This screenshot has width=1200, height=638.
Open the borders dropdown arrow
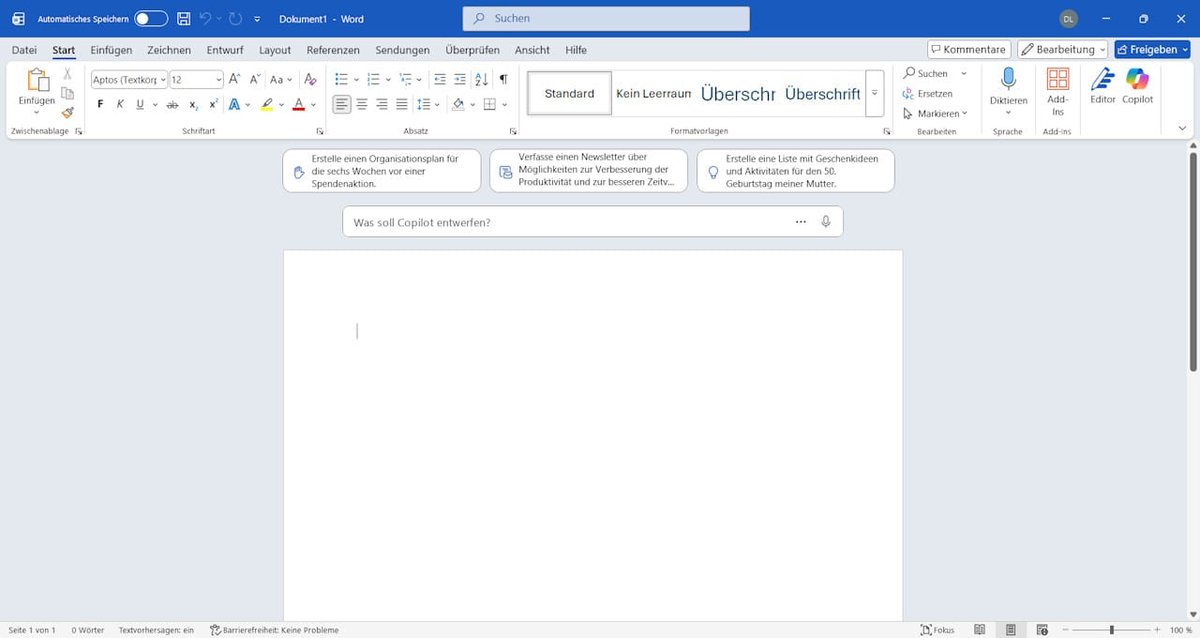pos(507,104)
